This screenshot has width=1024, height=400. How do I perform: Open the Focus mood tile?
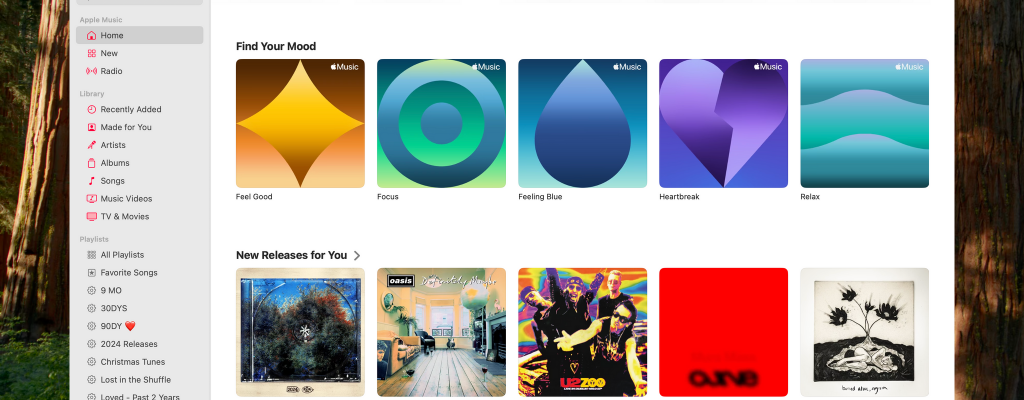441,124
